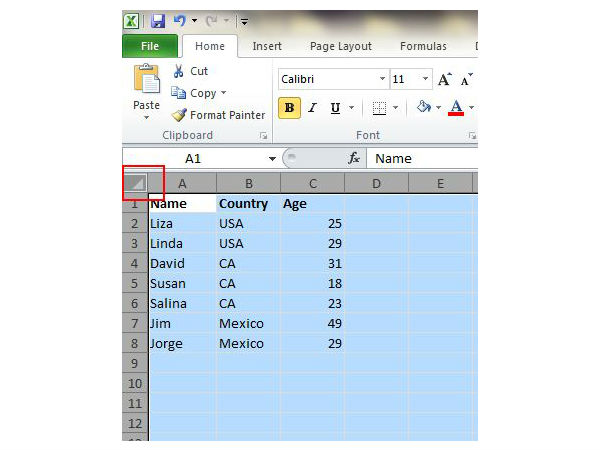The image size is (600, 450).
Task: Toggle Italic formatting
Action: tap(312, 108)
